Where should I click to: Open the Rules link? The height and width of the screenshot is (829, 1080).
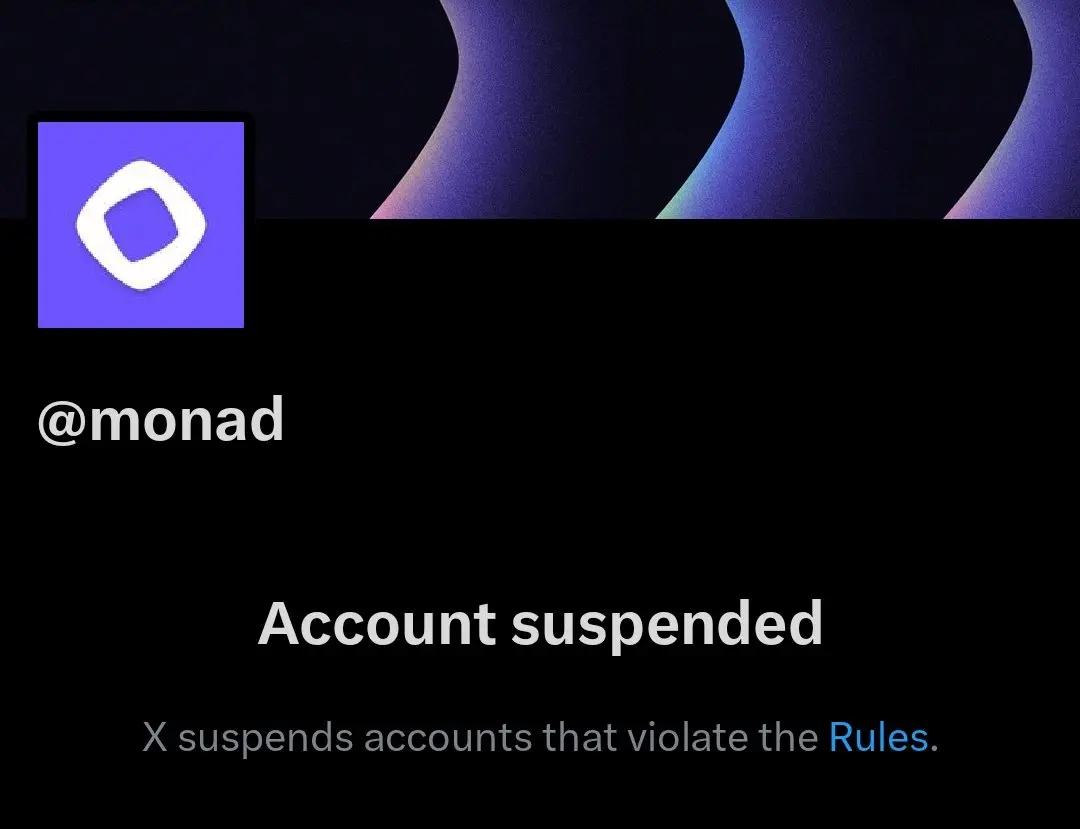tap(878, 737)
